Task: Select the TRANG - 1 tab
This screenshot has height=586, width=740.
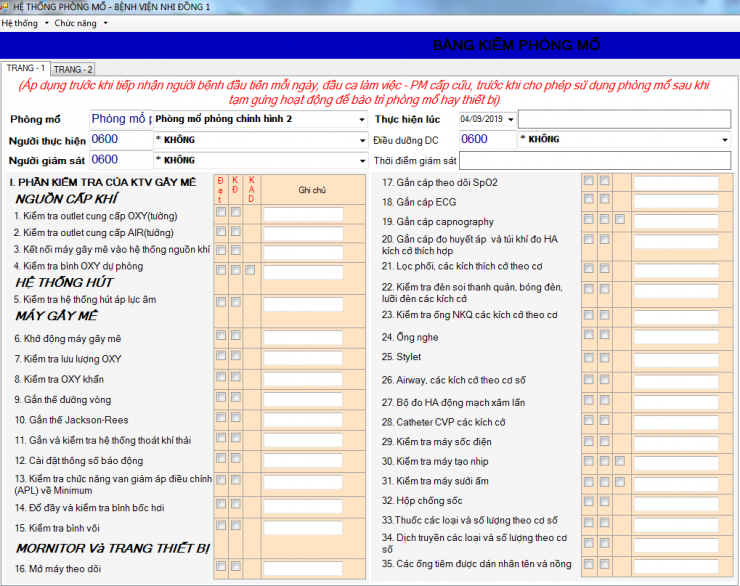Action: click(25, 68)
